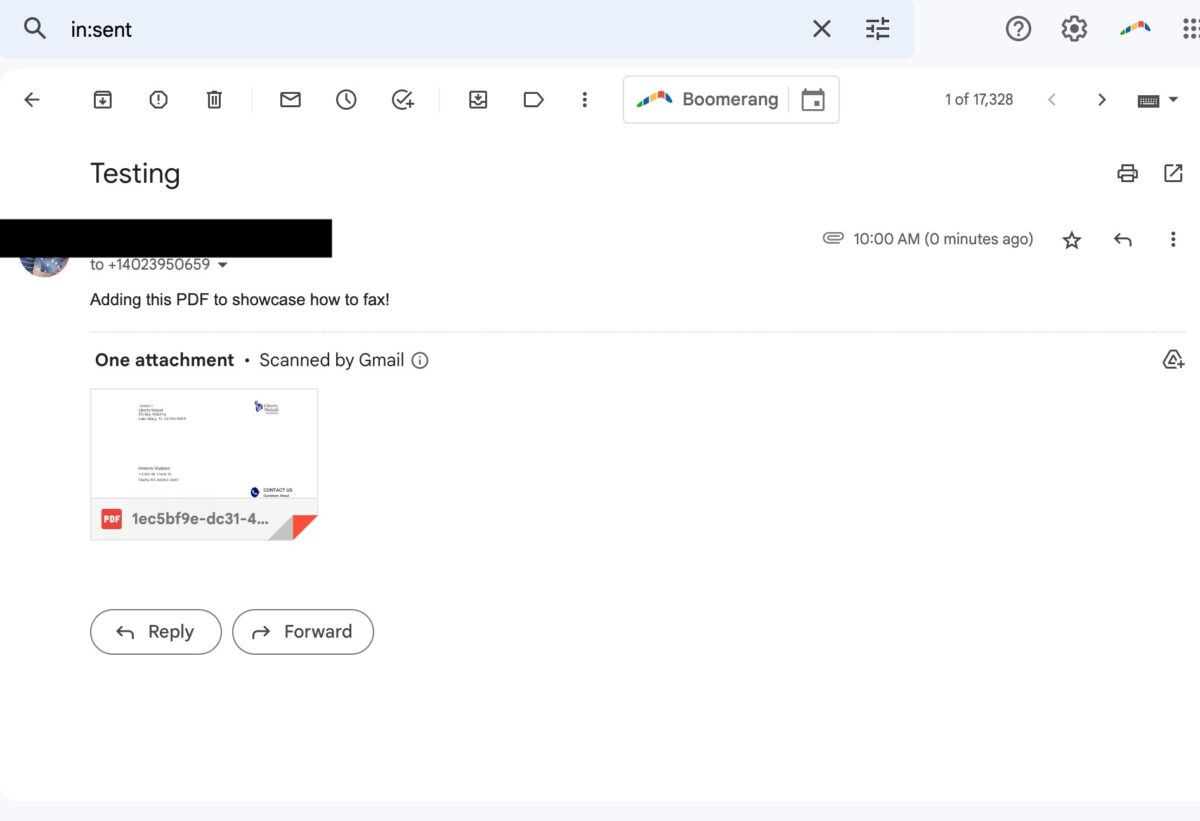Click the Testing subject heading
Viewport: 1200px width, 821px height.
[x=135, y=173]
